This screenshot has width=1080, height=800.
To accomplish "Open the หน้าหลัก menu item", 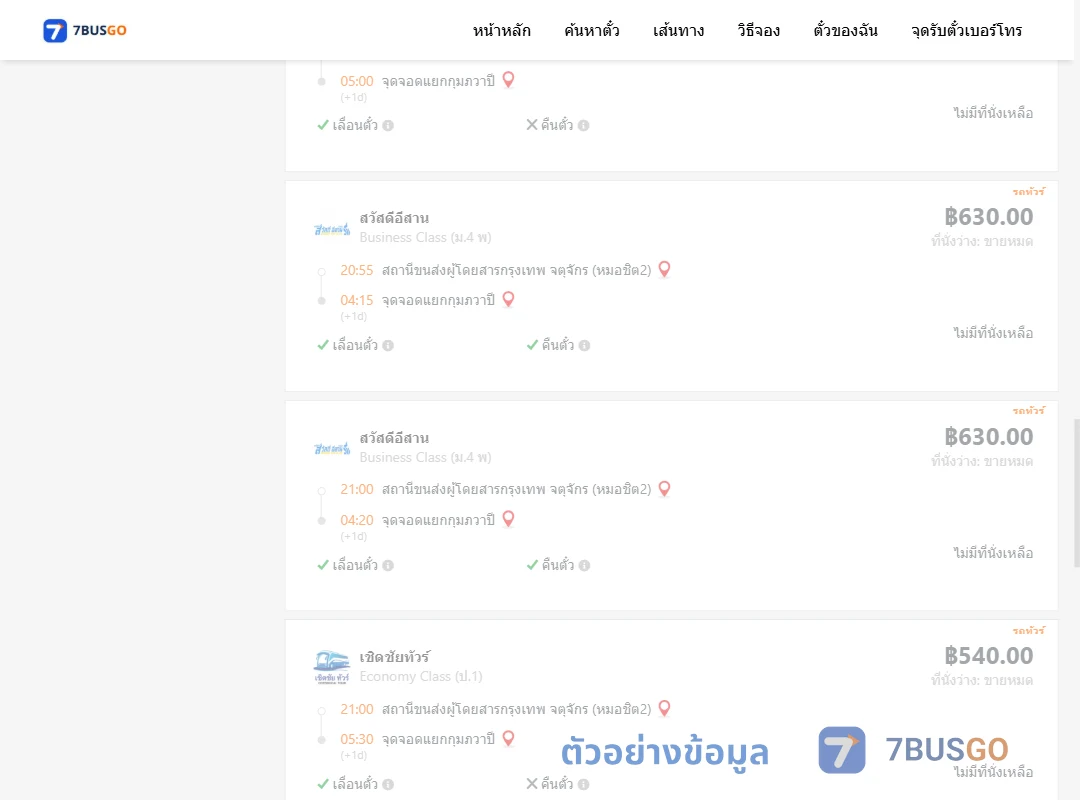I will 501,30.
